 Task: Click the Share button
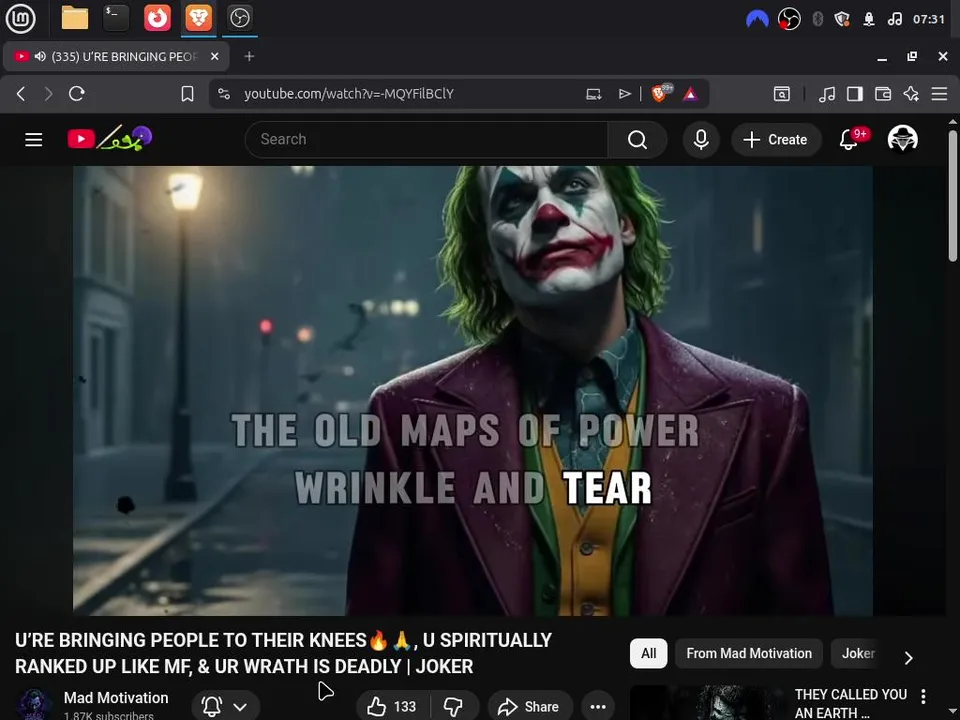[530, 707]
